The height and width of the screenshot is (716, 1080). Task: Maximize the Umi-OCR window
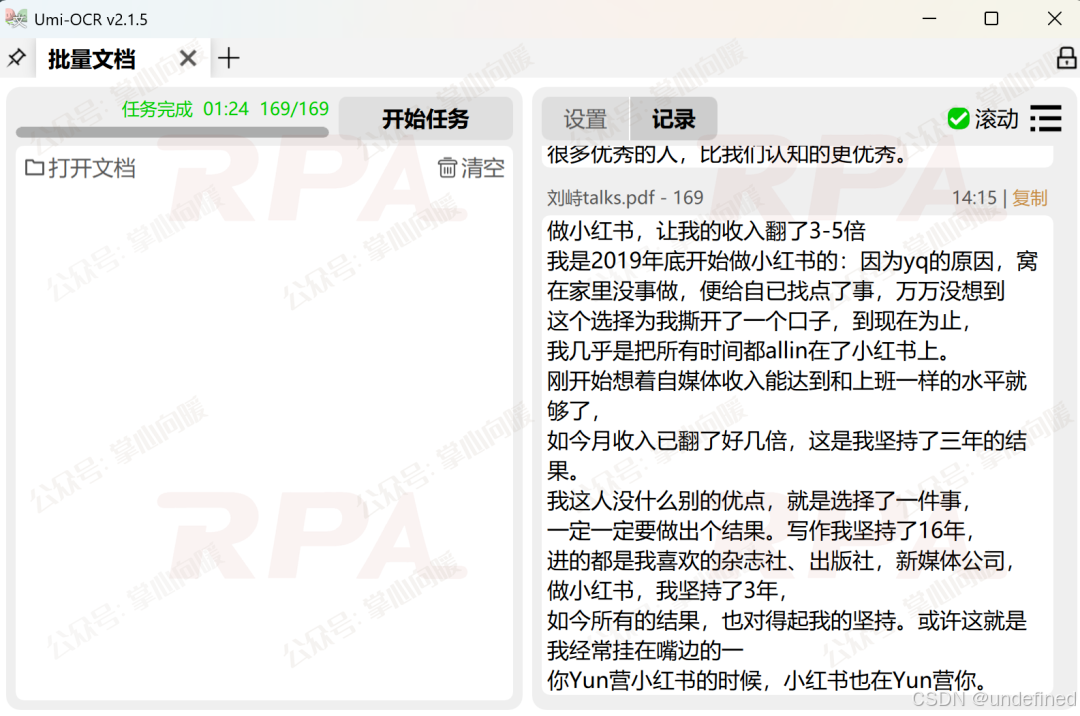pos(991,19)
